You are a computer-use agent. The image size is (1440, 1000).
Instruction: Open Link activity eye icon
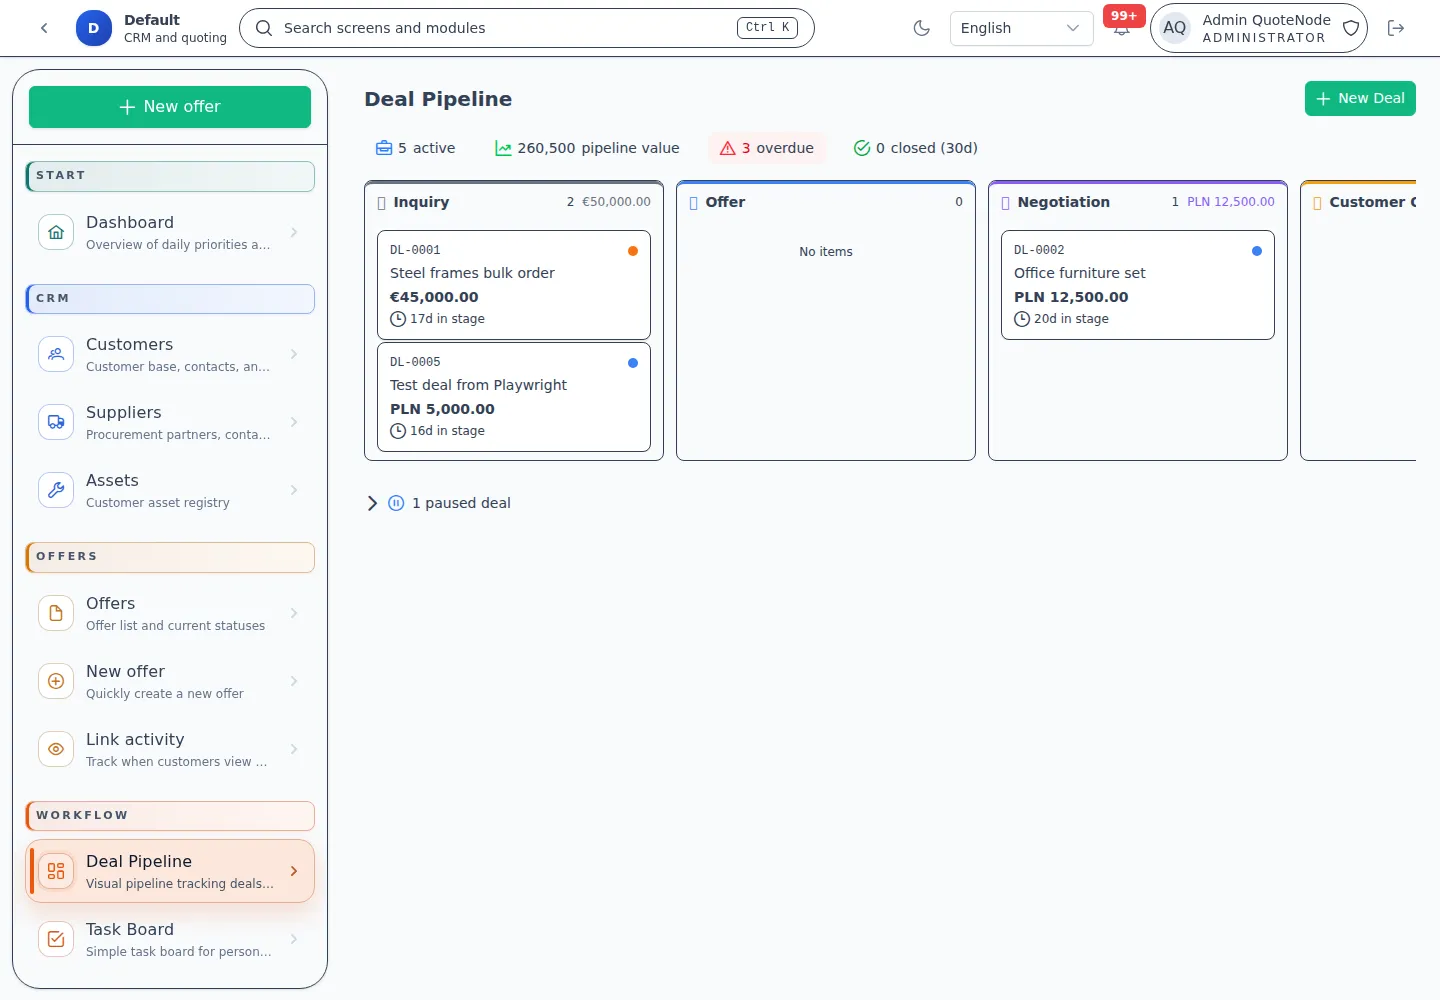pyautogui.click(x=56, y=749)
